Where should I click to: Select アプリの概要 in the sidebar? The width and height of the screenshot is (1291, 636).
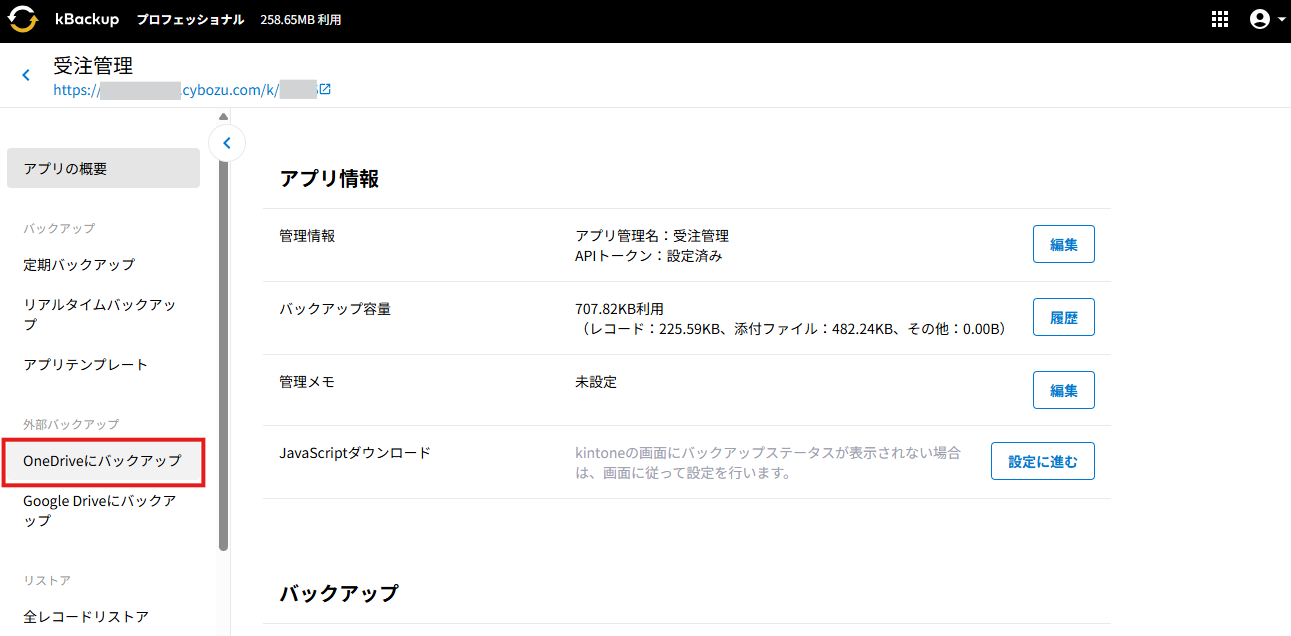pyautogui.click(x=103, y=169)
